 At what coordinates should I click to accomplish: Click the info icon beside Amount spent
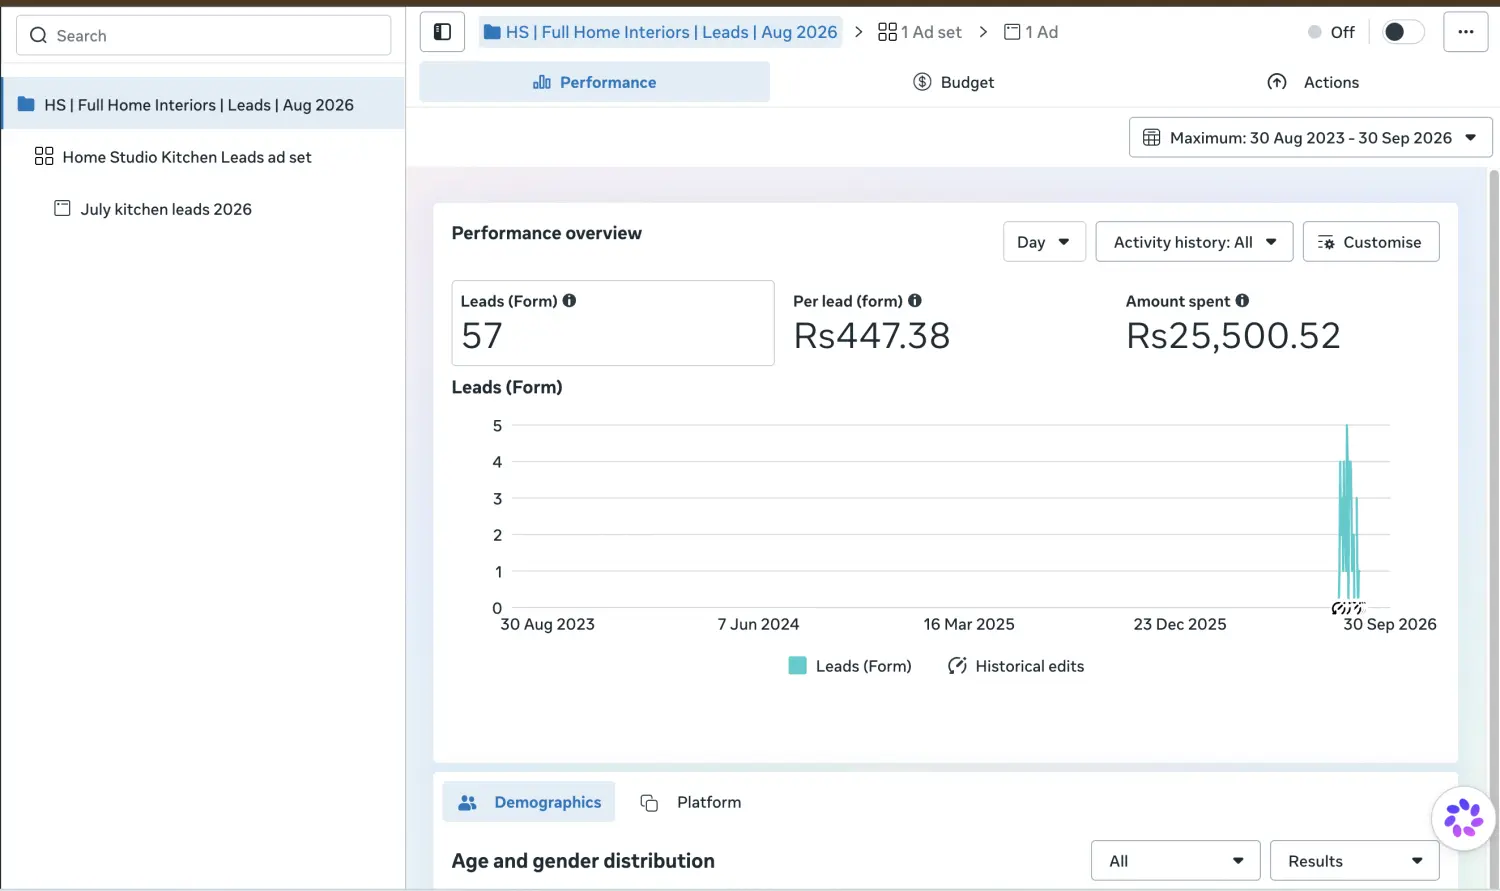tap(1242, 300)
